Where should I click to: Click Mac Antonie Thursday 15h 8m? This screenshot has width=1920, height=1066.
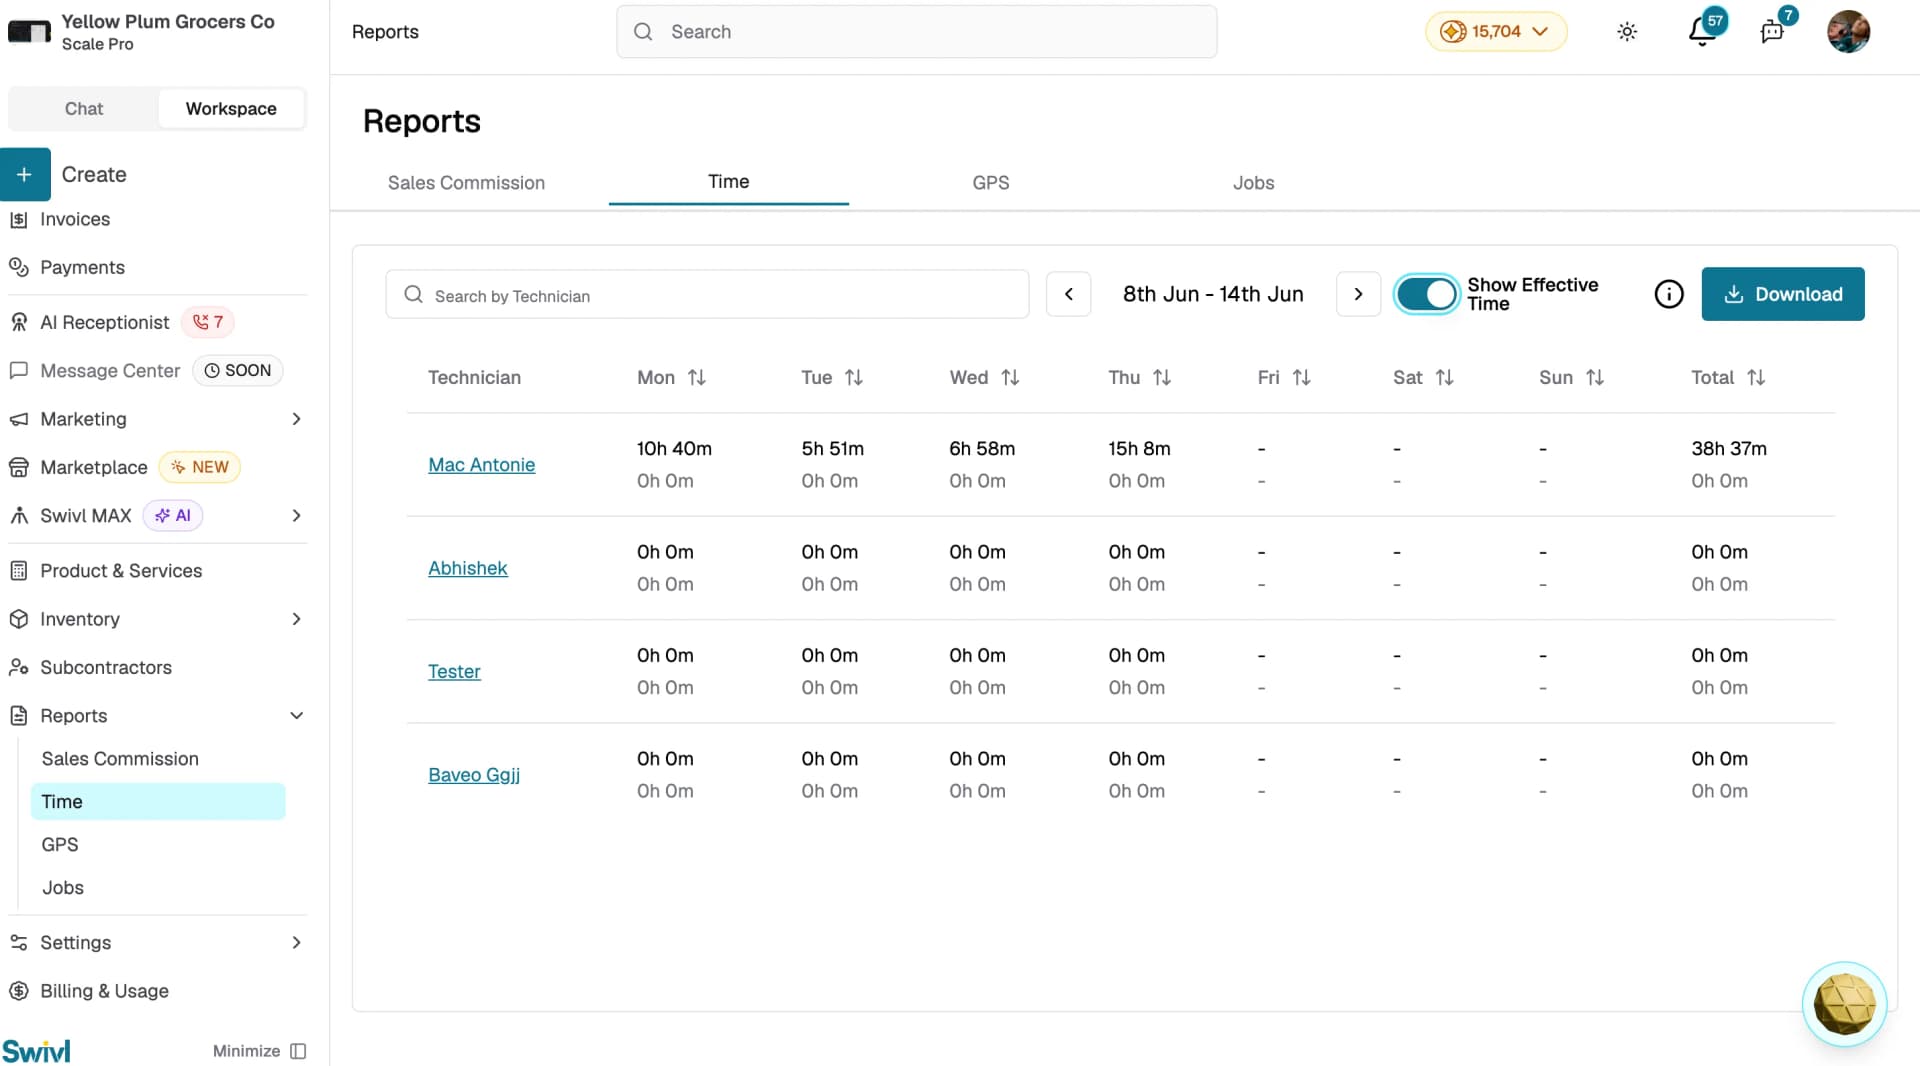point(1139,449)
